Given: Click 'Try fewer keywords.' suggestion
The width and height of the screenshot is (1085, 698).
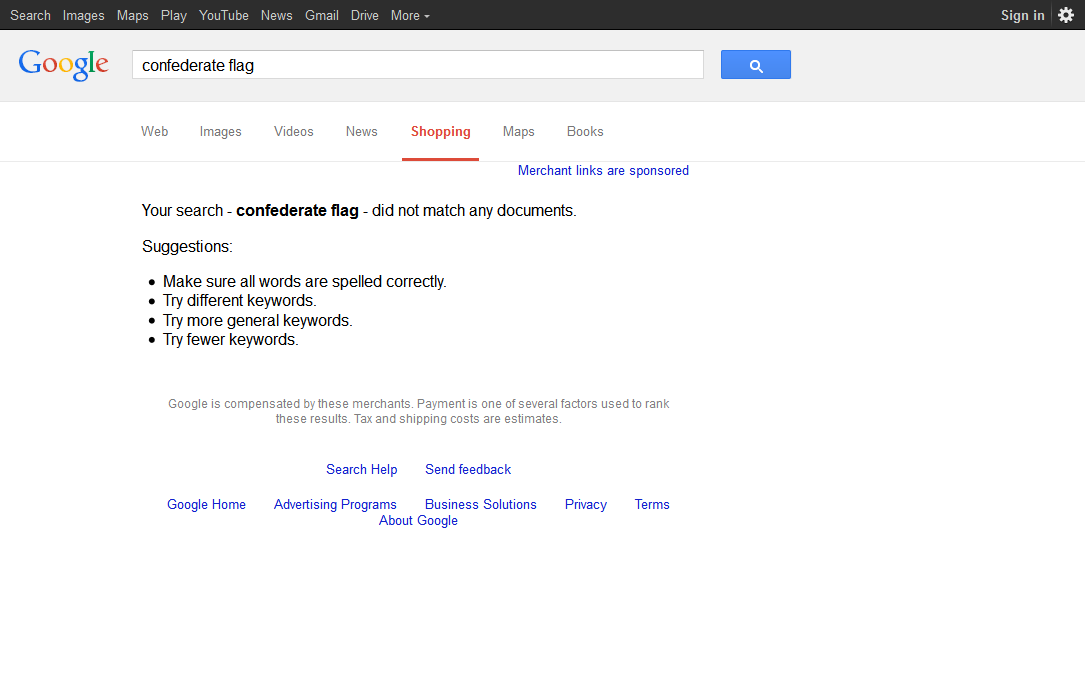Looking at the screenshot, I should 230,340.
